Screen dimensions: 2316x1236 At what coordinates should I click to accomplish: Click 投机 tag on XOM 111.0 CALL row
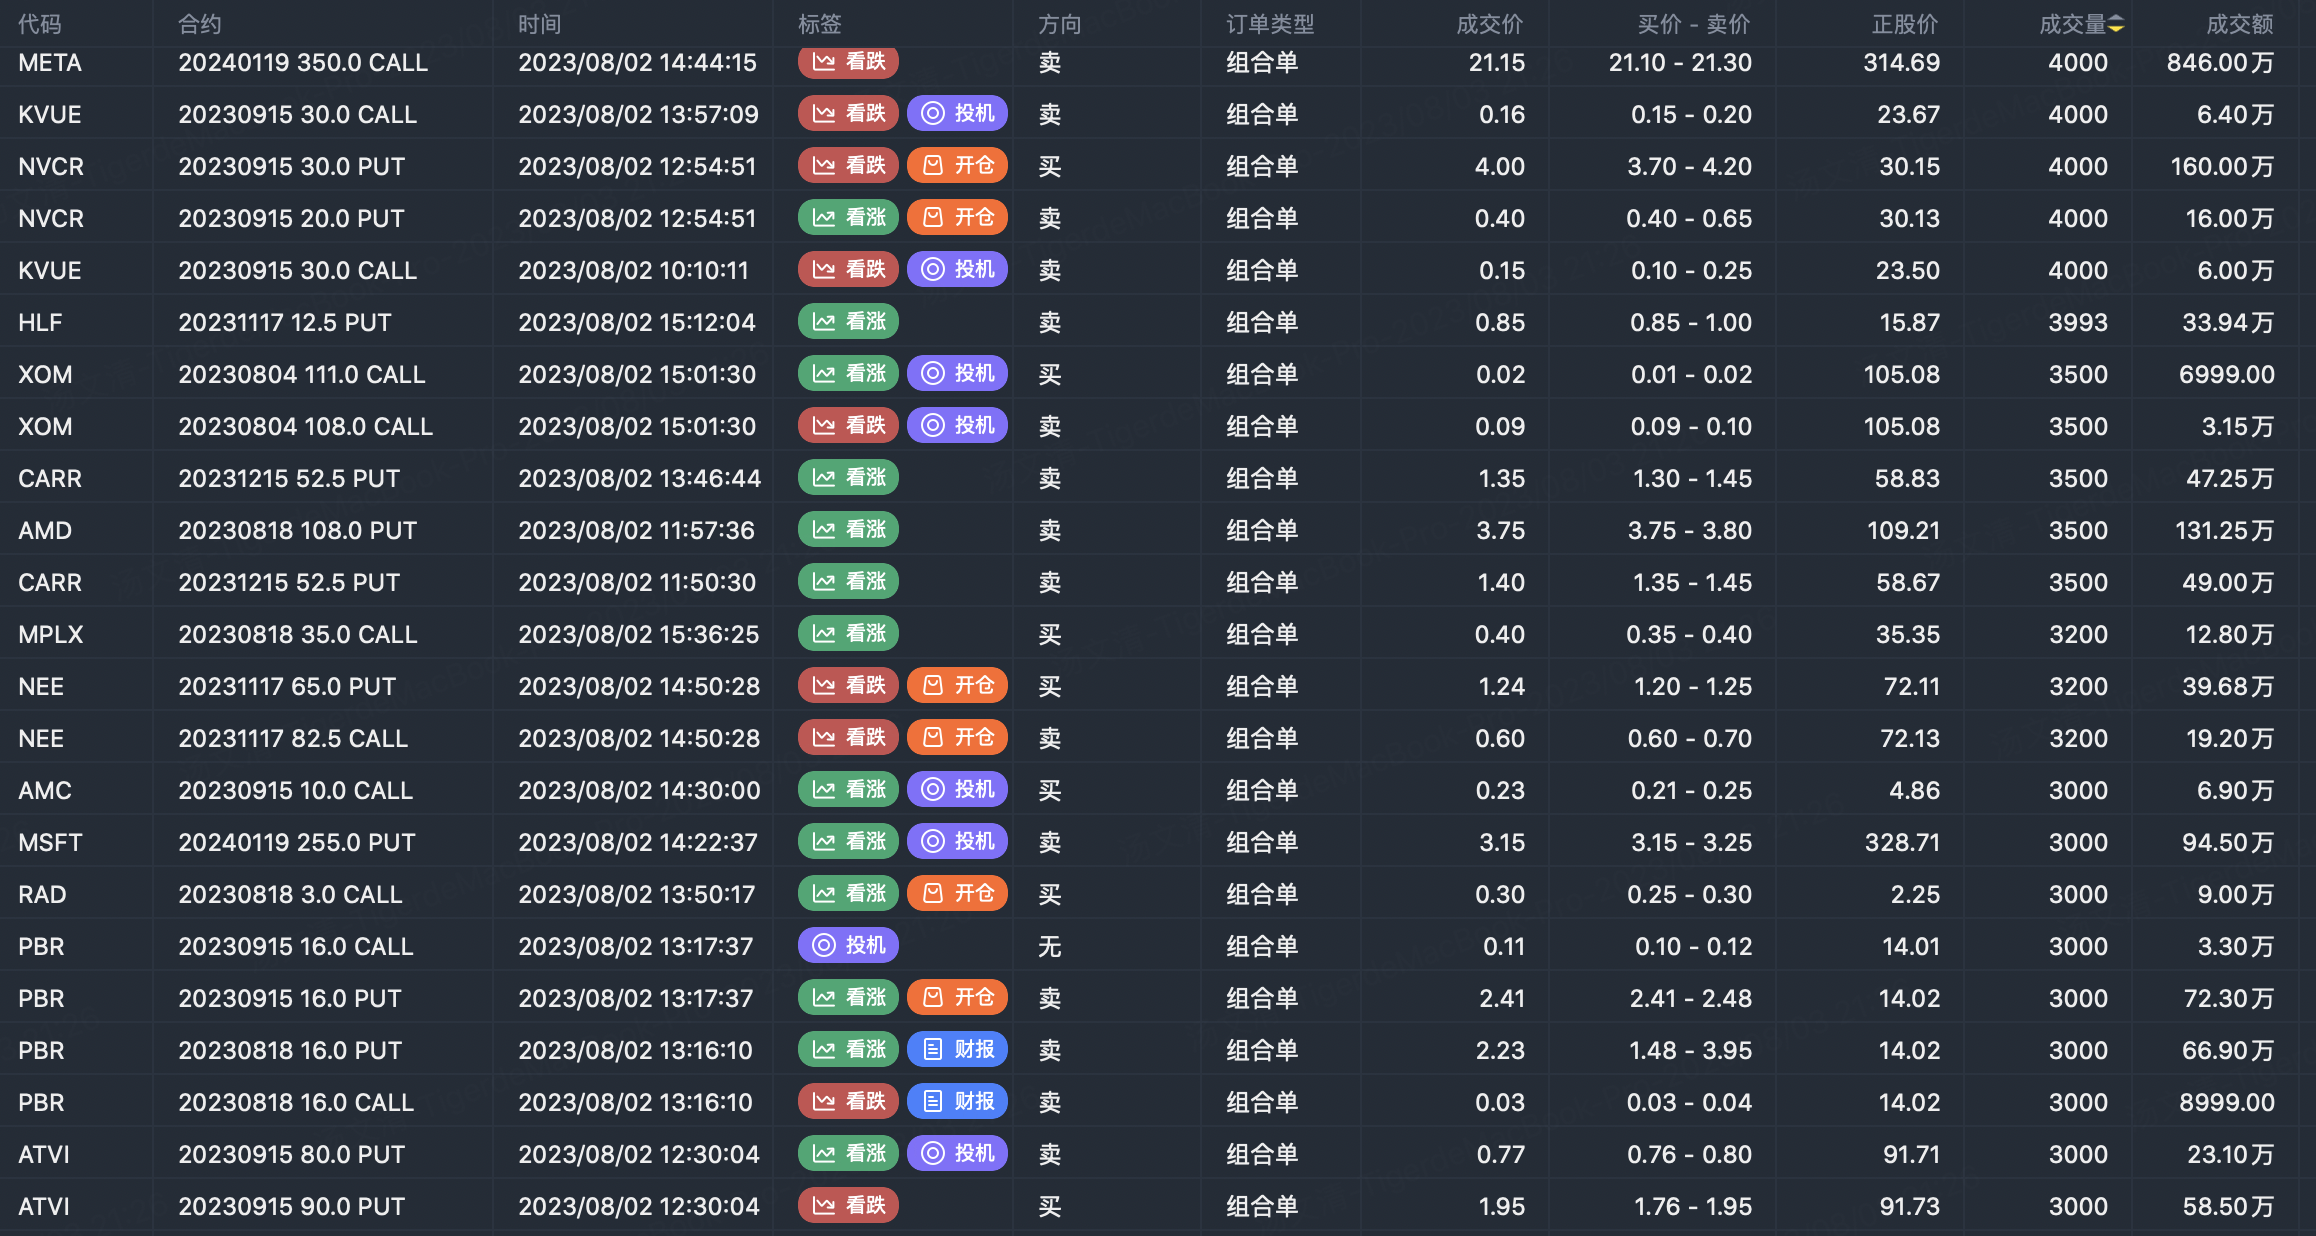click(x=957, y=373)
